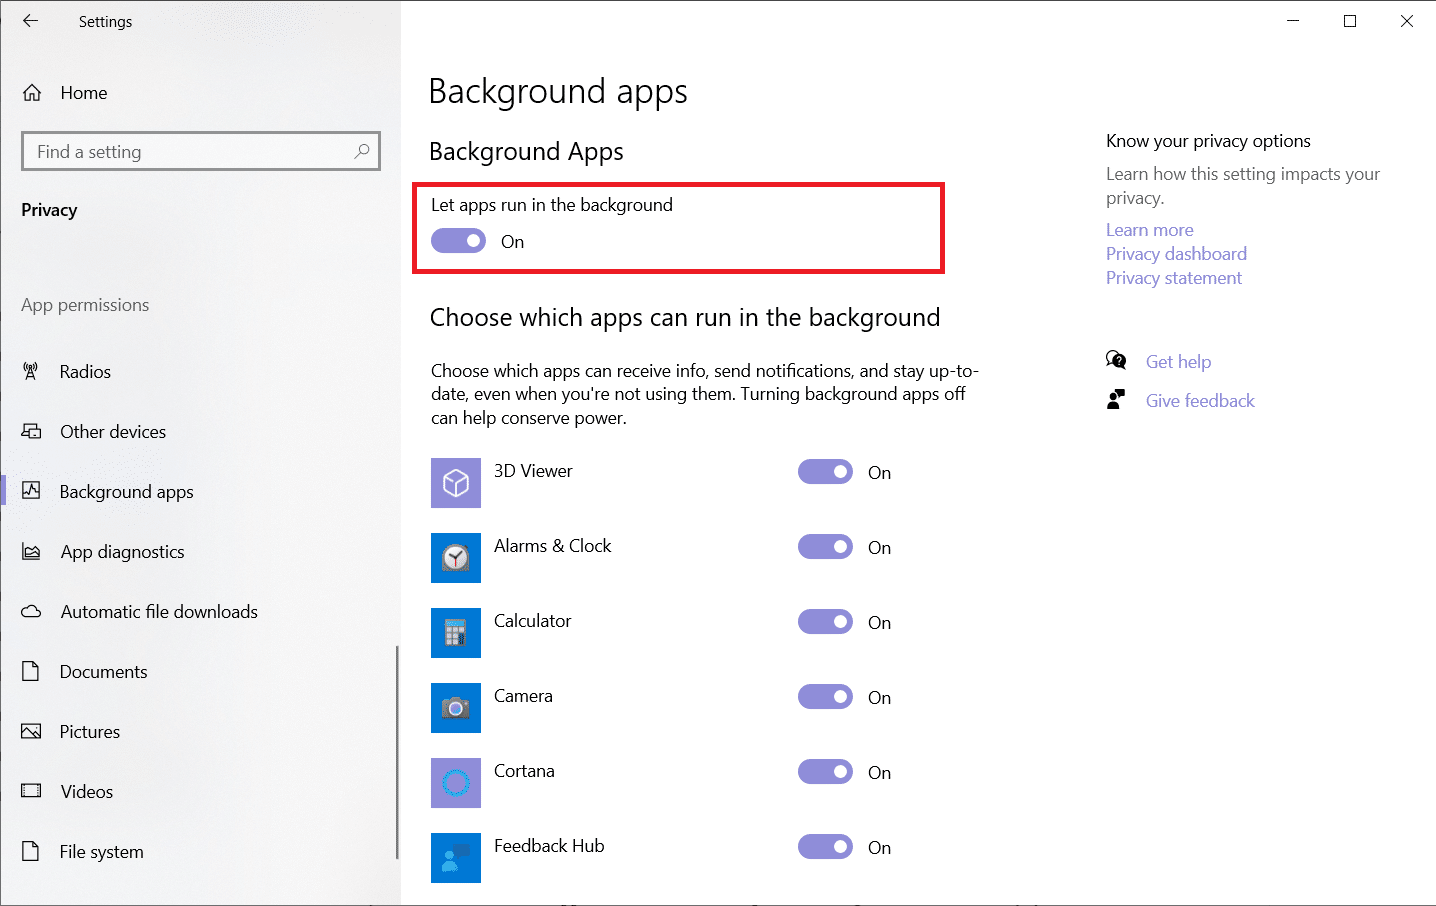The height and width of the screenshot is (906, 1436).
Task: Open the Radios privacy page
Action: pos(85,372)
